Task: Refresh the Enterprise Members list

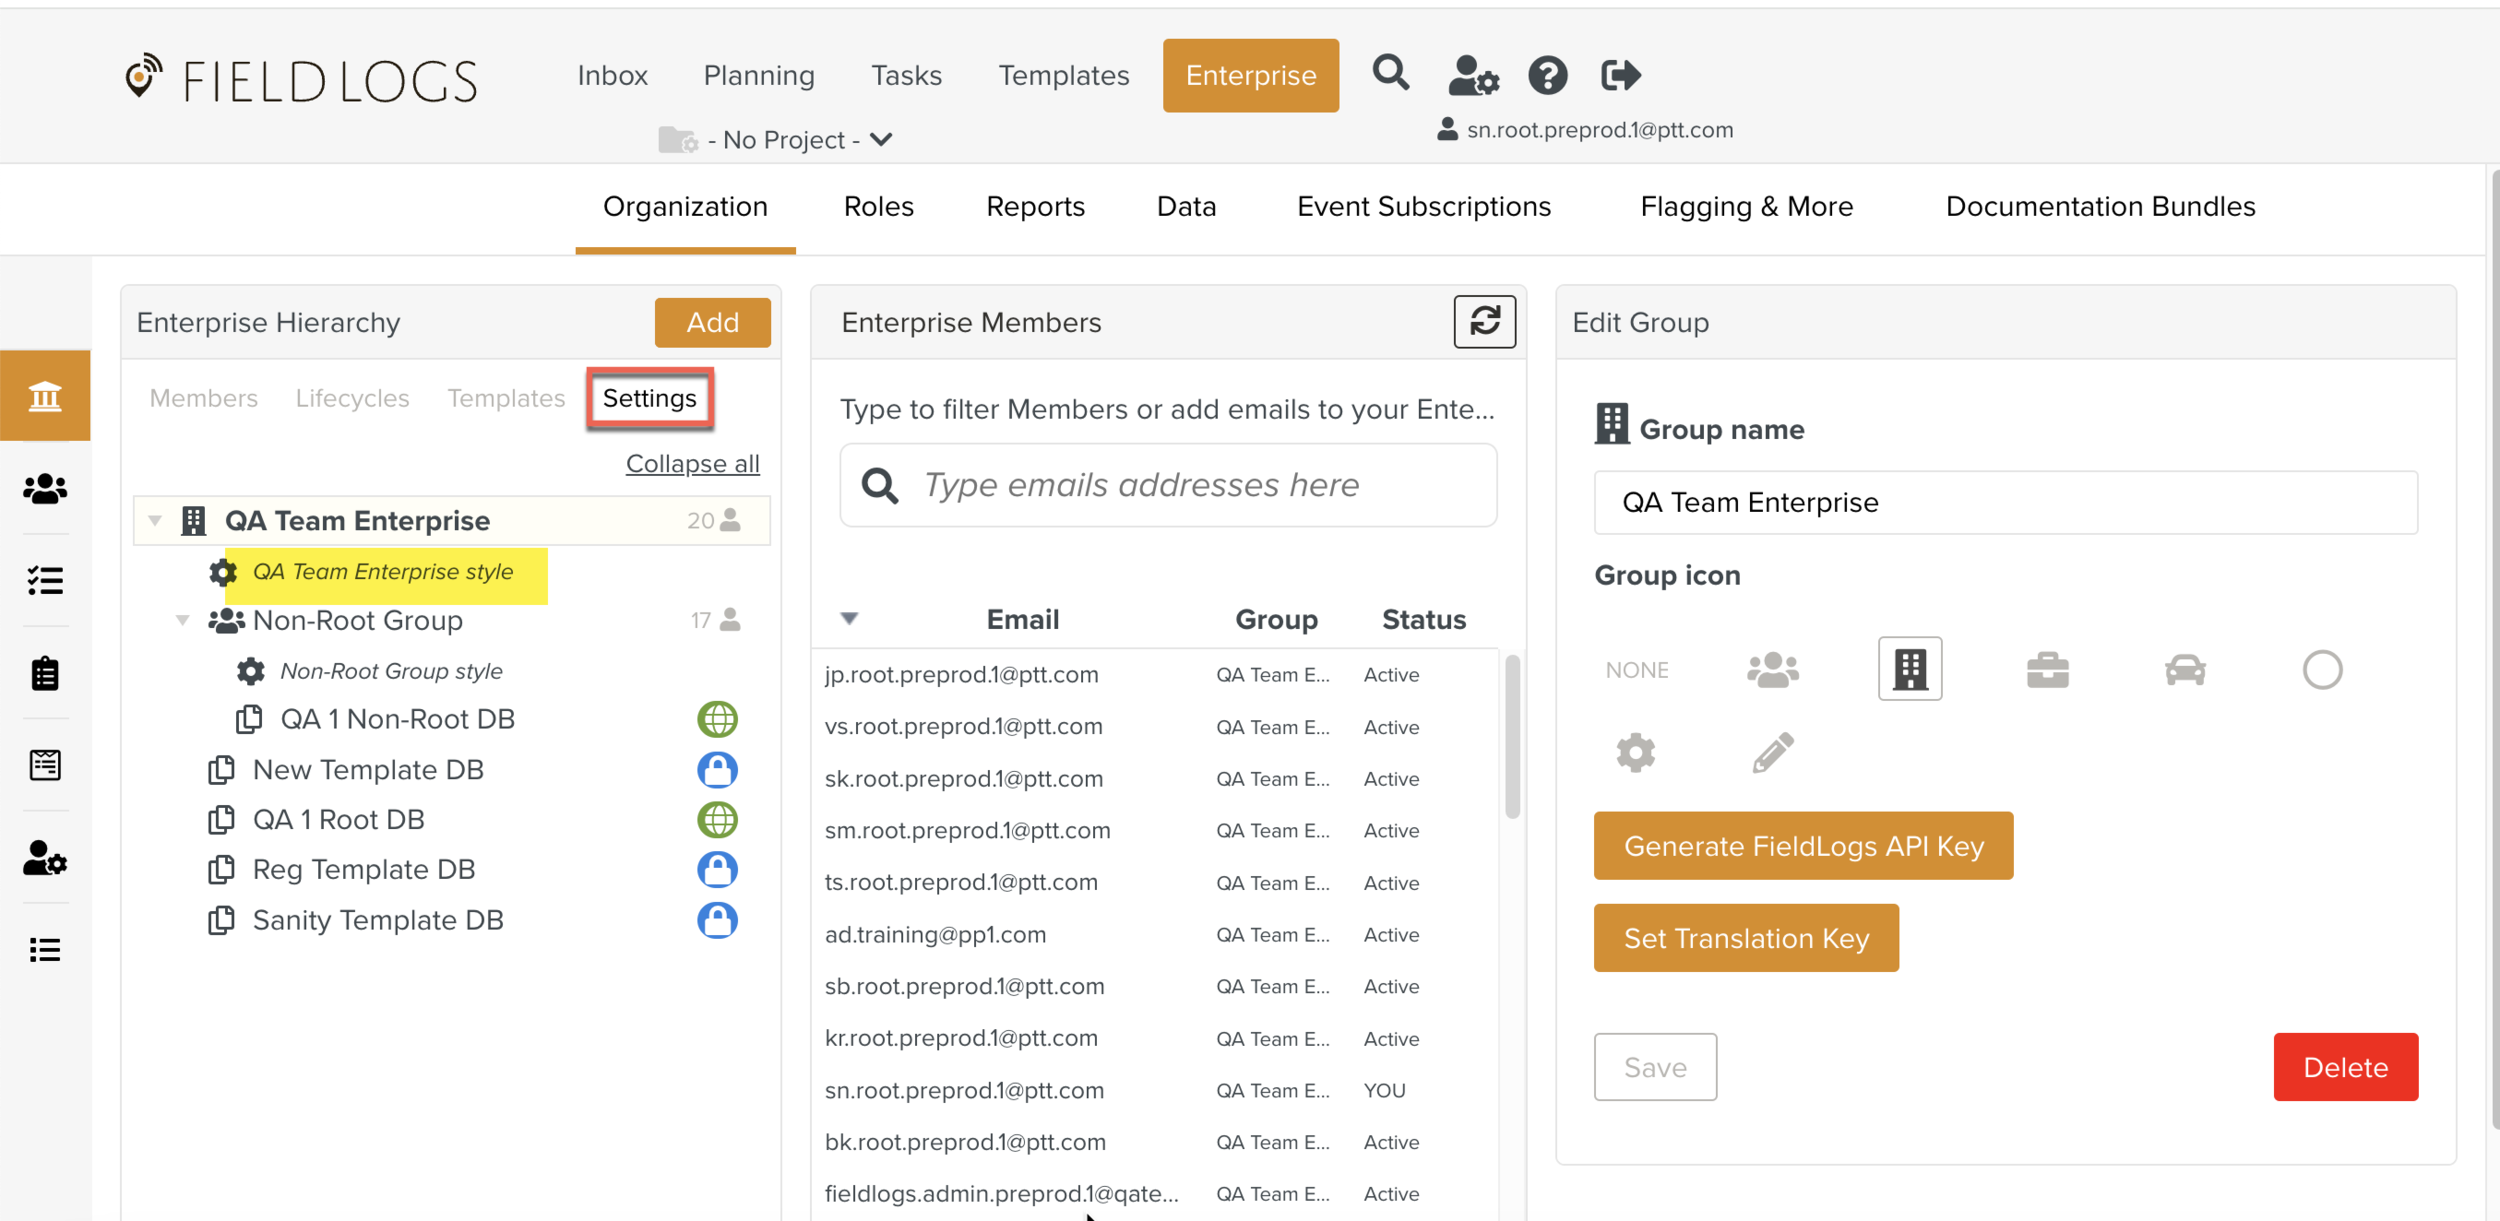Action: click(1484, 322)
